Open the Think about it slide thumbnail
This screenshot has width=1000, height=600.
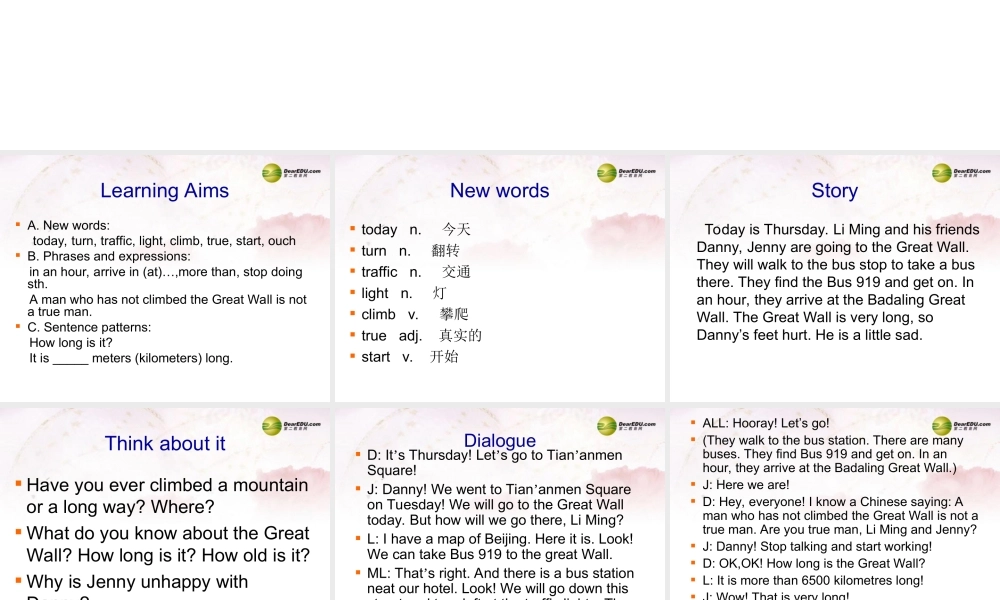(x=165, y=504)
